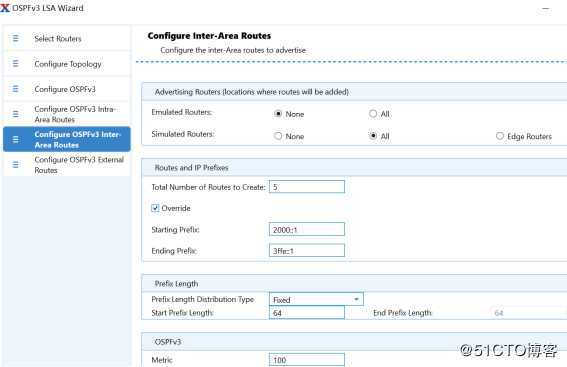The height and width of the screenshot is (367, 567).
Task: Select Configure OSPFv3 Inter-Area Routes step
Action: tap(67, 139)
